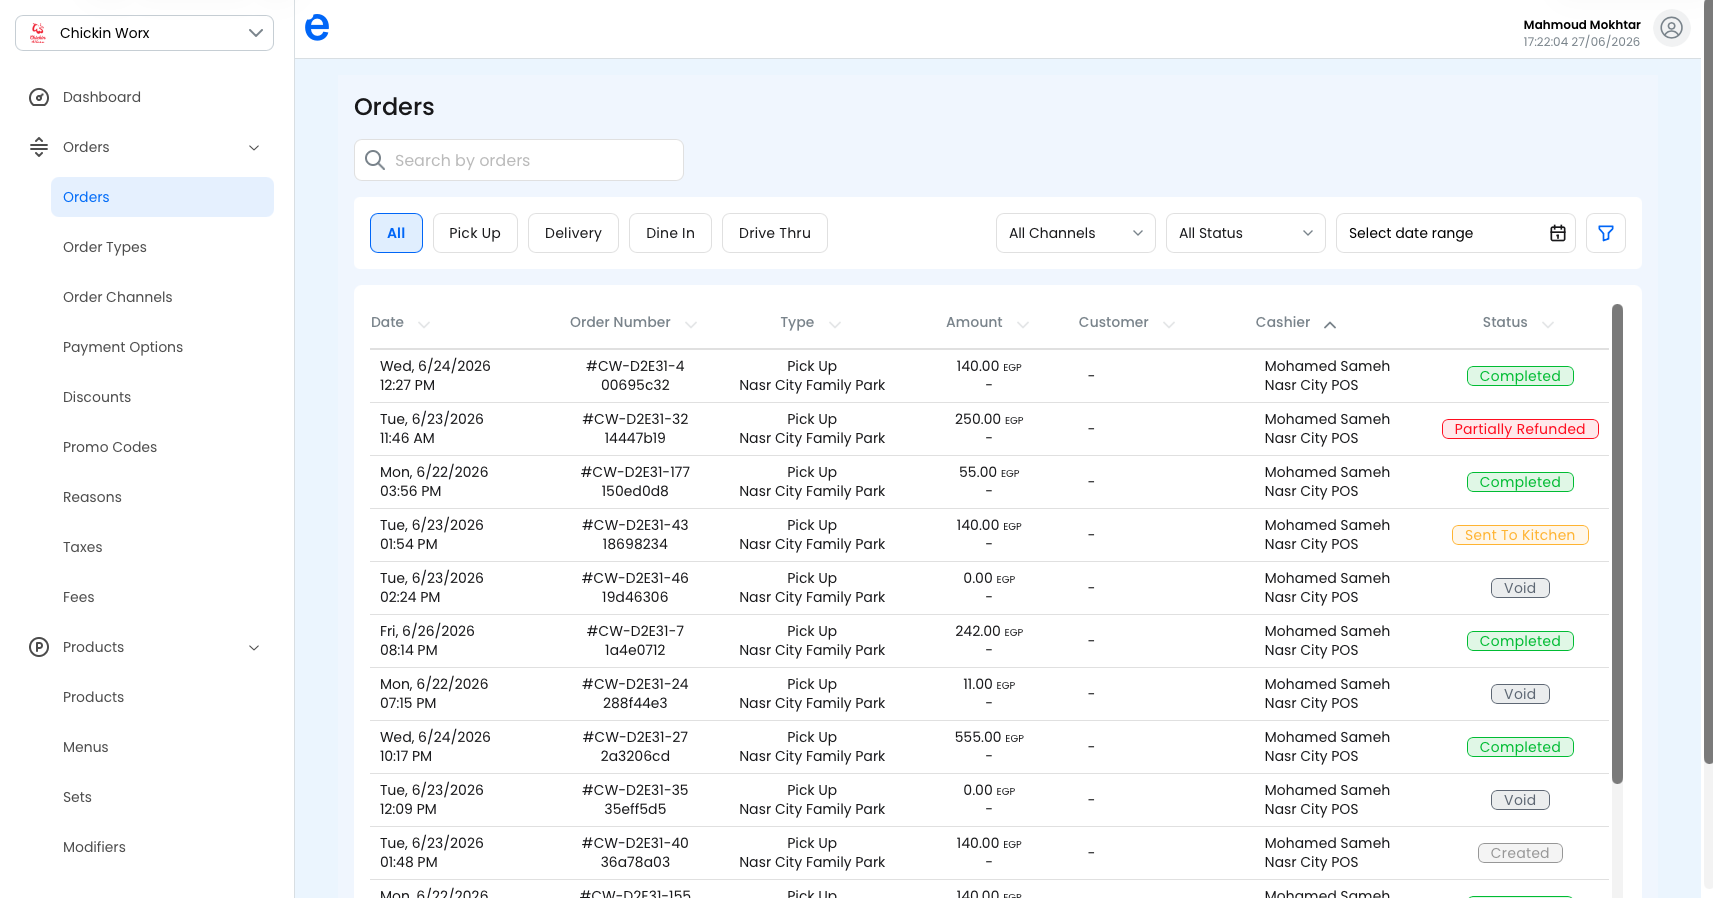Open the calendar icon in date range
Screen dimensions: 1713x898
[x=1558, y=233]
